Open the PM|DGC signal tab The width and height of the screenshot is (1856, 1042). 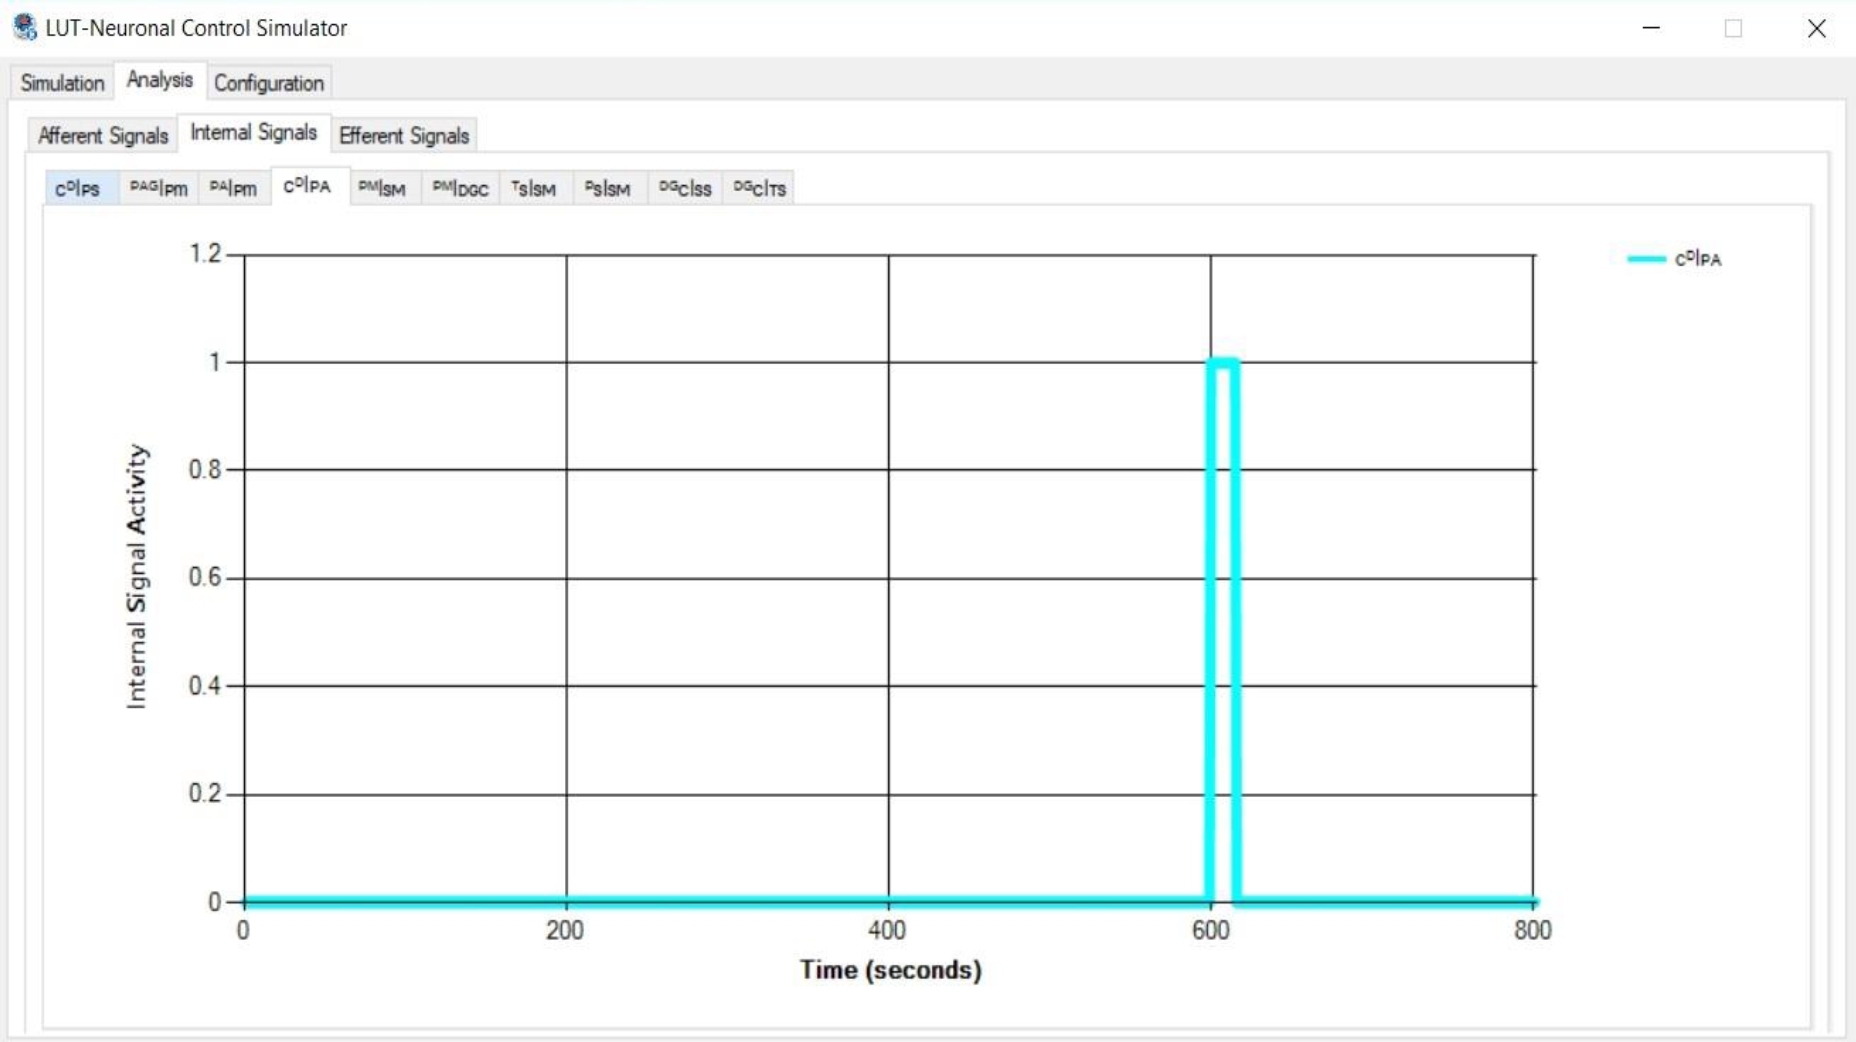point(460,188)
